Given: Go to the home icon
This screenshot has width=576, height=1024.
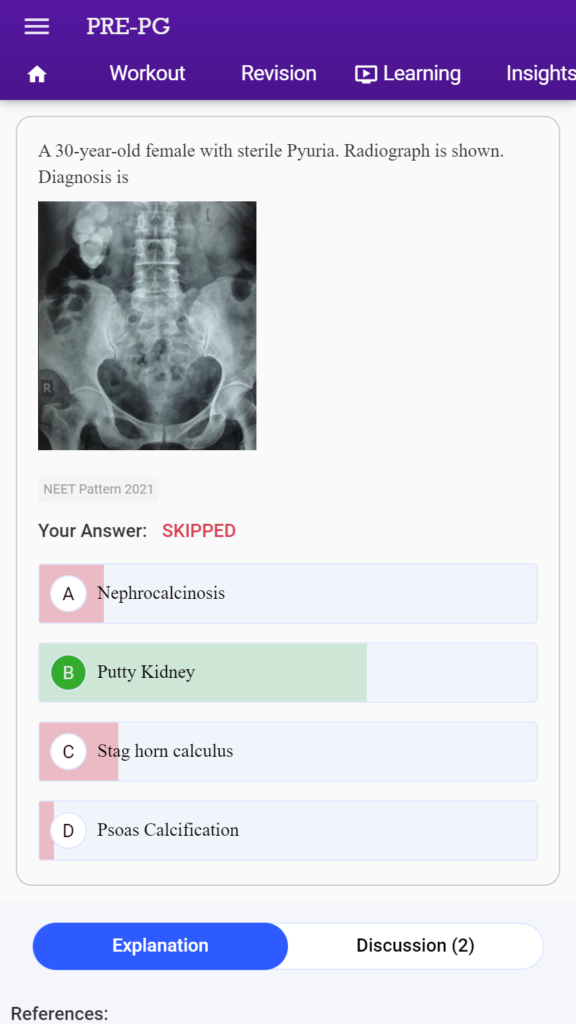Looking at the screenshot, I should click(x=37, y=74).
